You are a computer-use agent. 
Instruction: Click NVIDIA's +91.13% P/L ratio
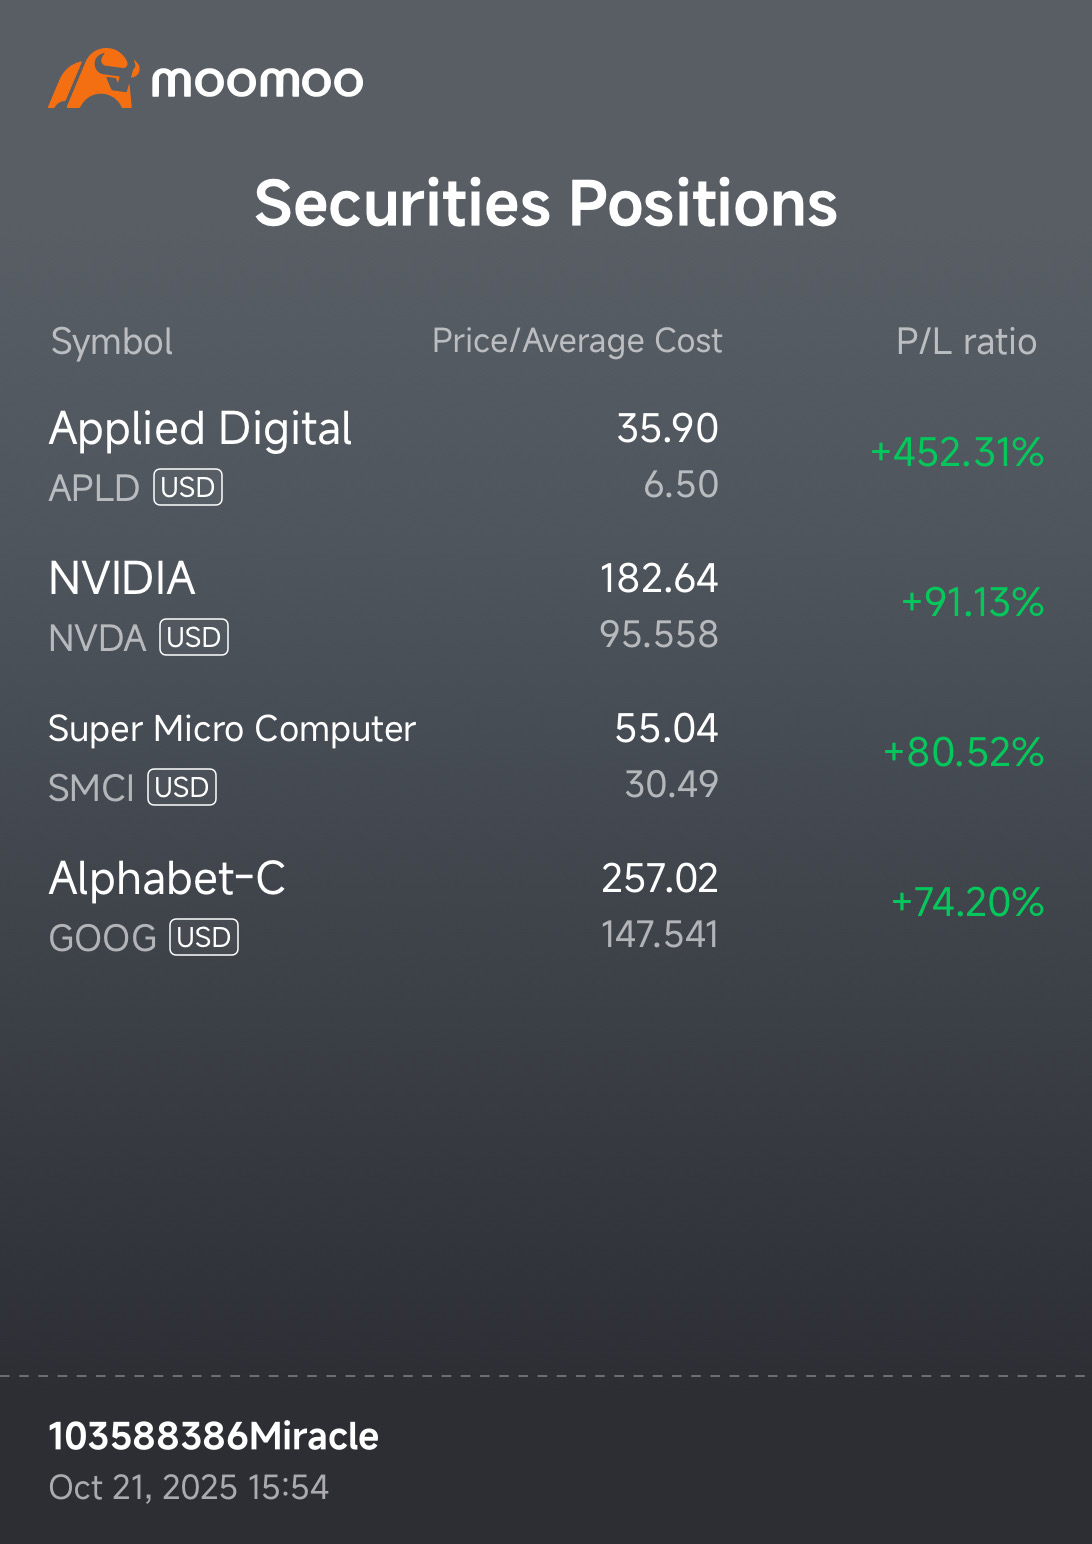tap(972, 603)
